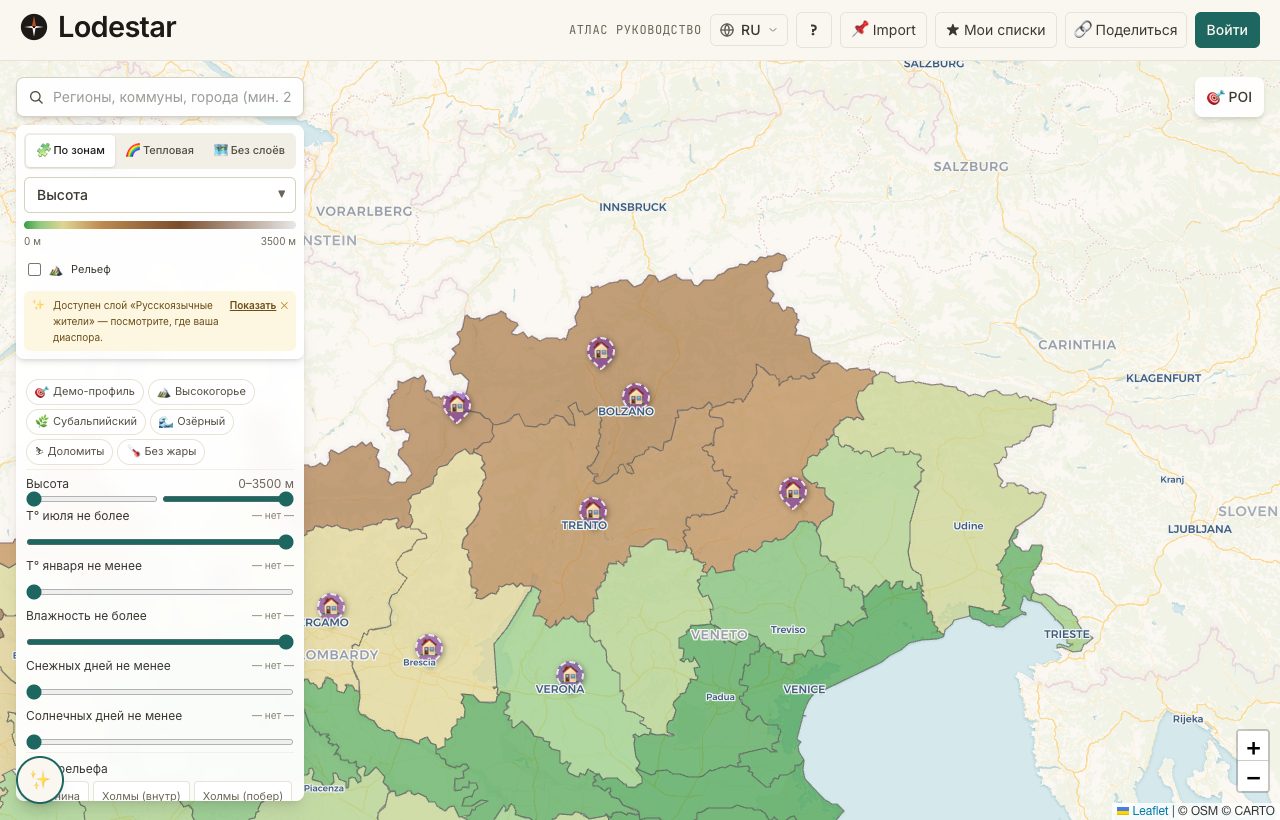Image resolution: width=1280 pixels, height=820 pixels.
Task: Apply the Демо-профиль preset chip
Action: [x=85, y=392]
